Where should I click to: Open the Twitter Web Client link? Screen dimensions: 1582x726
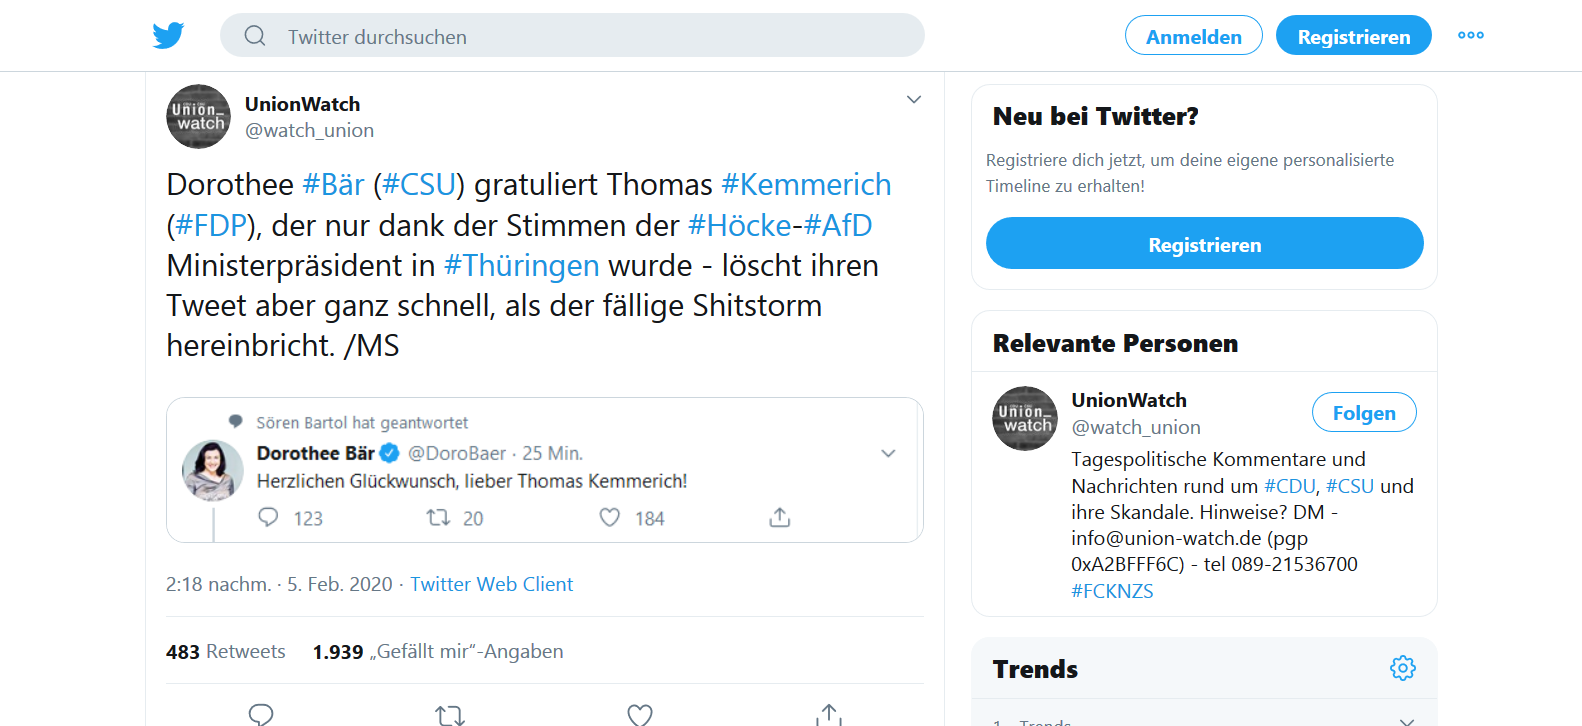[491, 584]
